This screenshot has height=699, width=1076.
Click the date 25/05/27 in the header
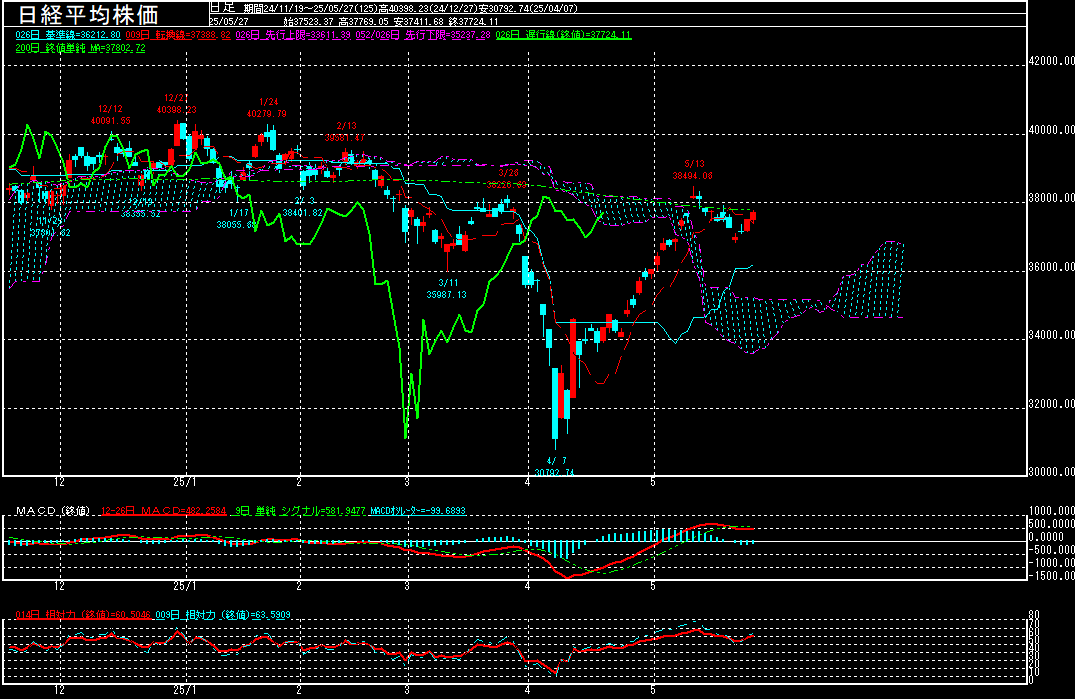(x=229, y=21)
